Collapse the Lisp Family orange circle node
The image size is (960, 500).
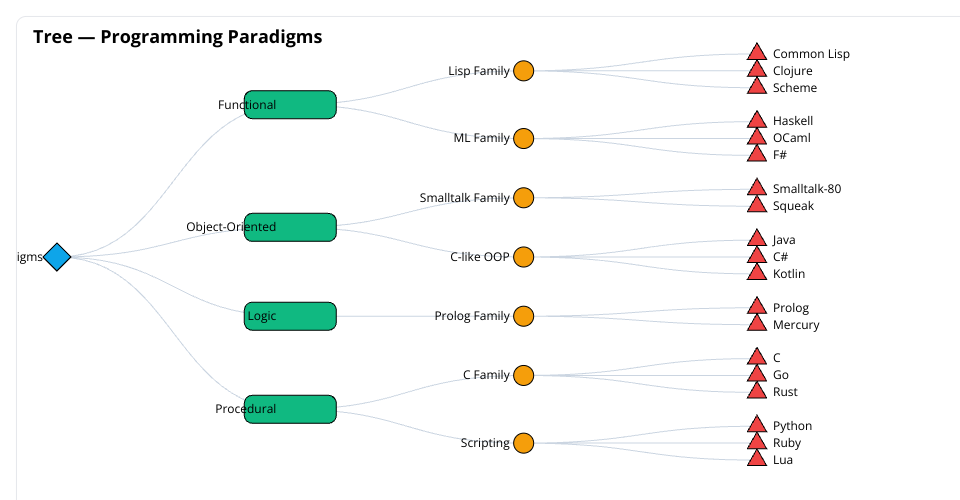(x=523, y=71)
